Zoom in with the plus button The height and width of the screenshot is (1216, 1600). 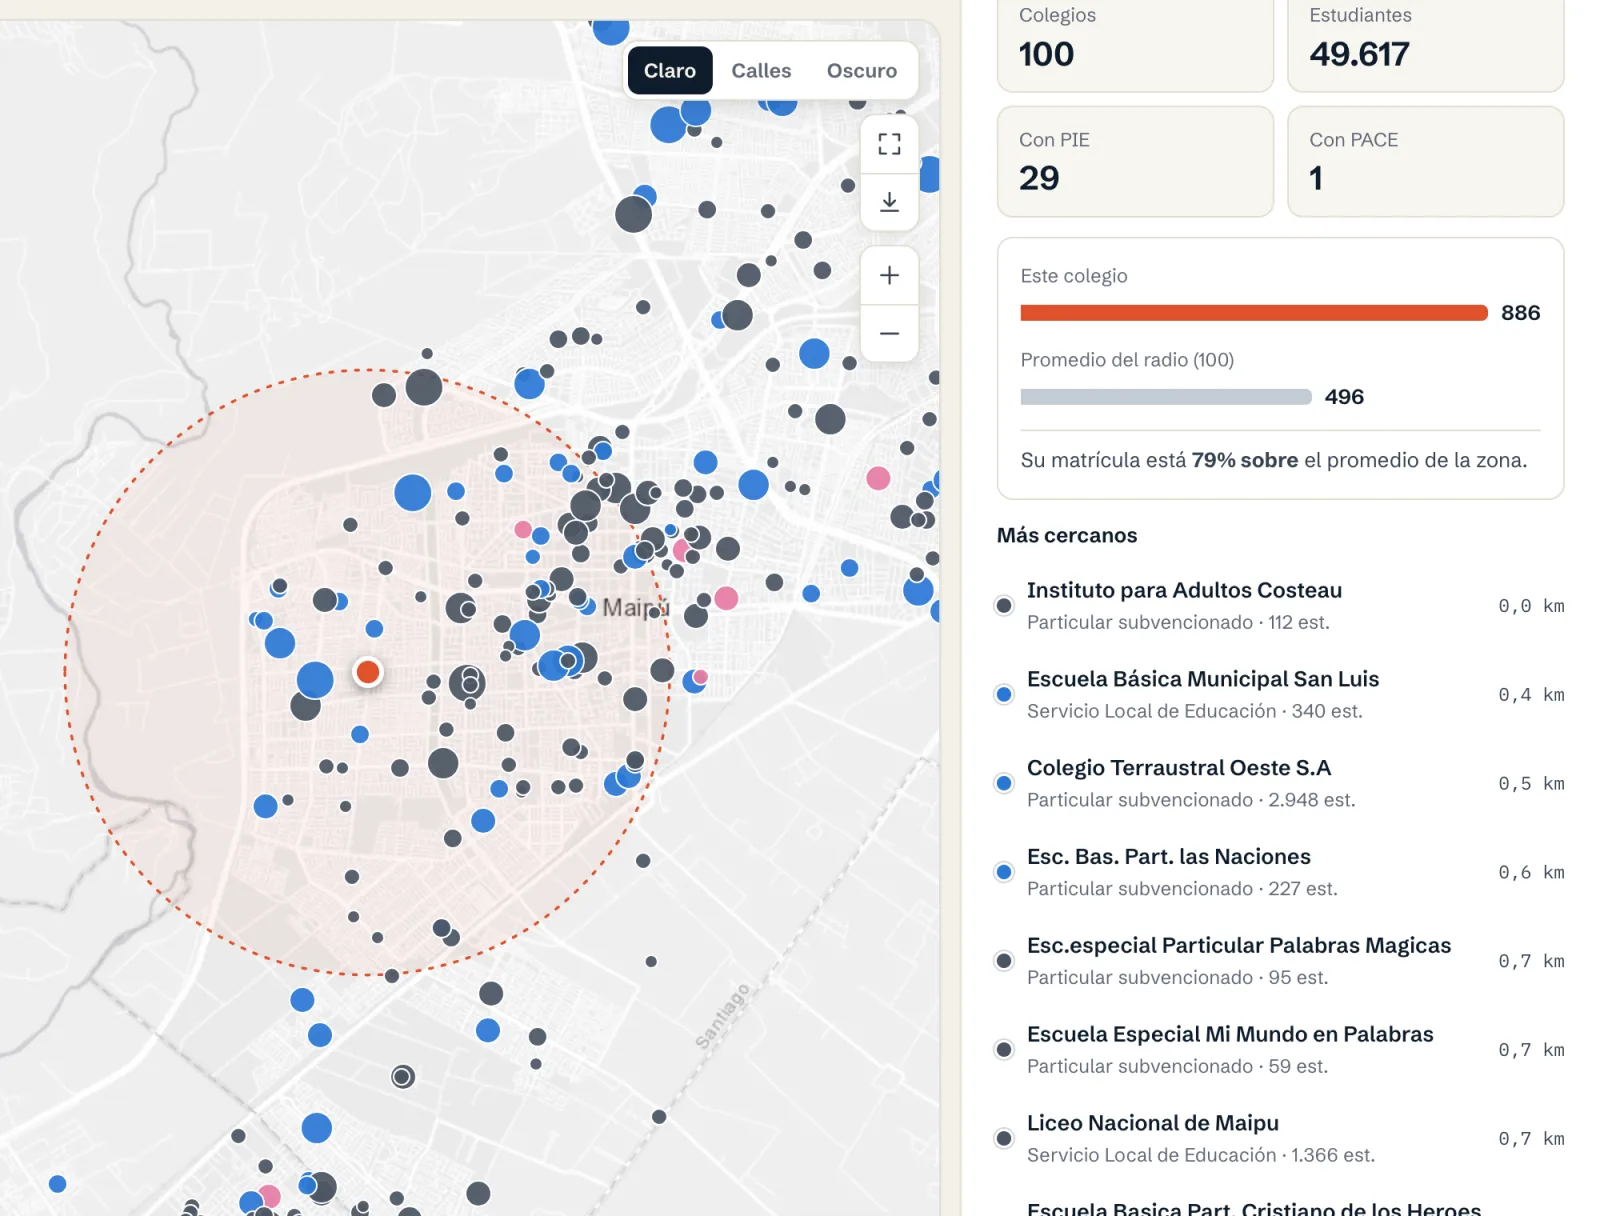click(x=889, y=276)
